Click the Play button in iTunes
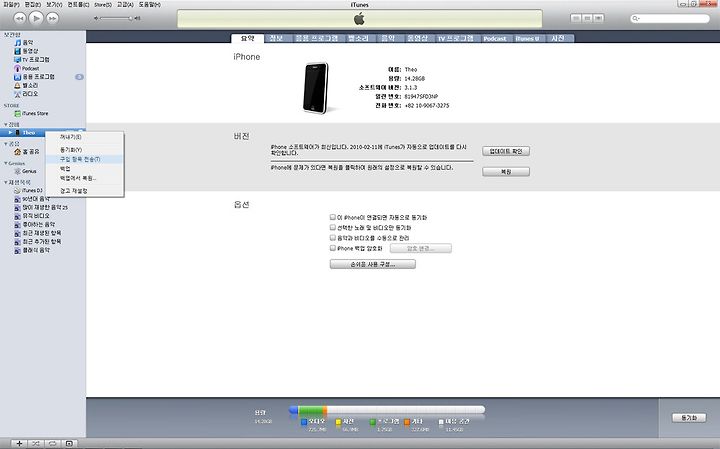The image size is (720, 449). pyautogui.click(x=36, y=18)
